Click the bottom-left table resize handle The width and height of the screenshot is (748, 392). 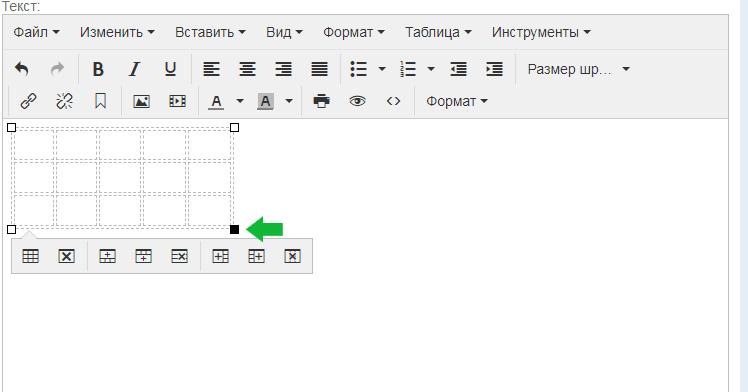pos(11,229)
